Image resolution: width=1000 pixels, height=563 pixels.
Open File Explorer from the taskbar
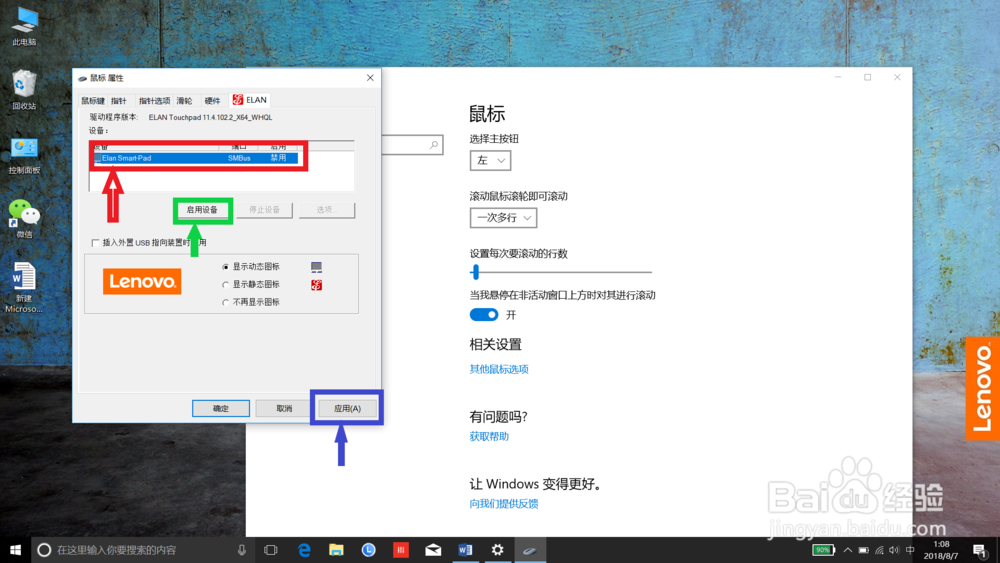coord(336,550)
